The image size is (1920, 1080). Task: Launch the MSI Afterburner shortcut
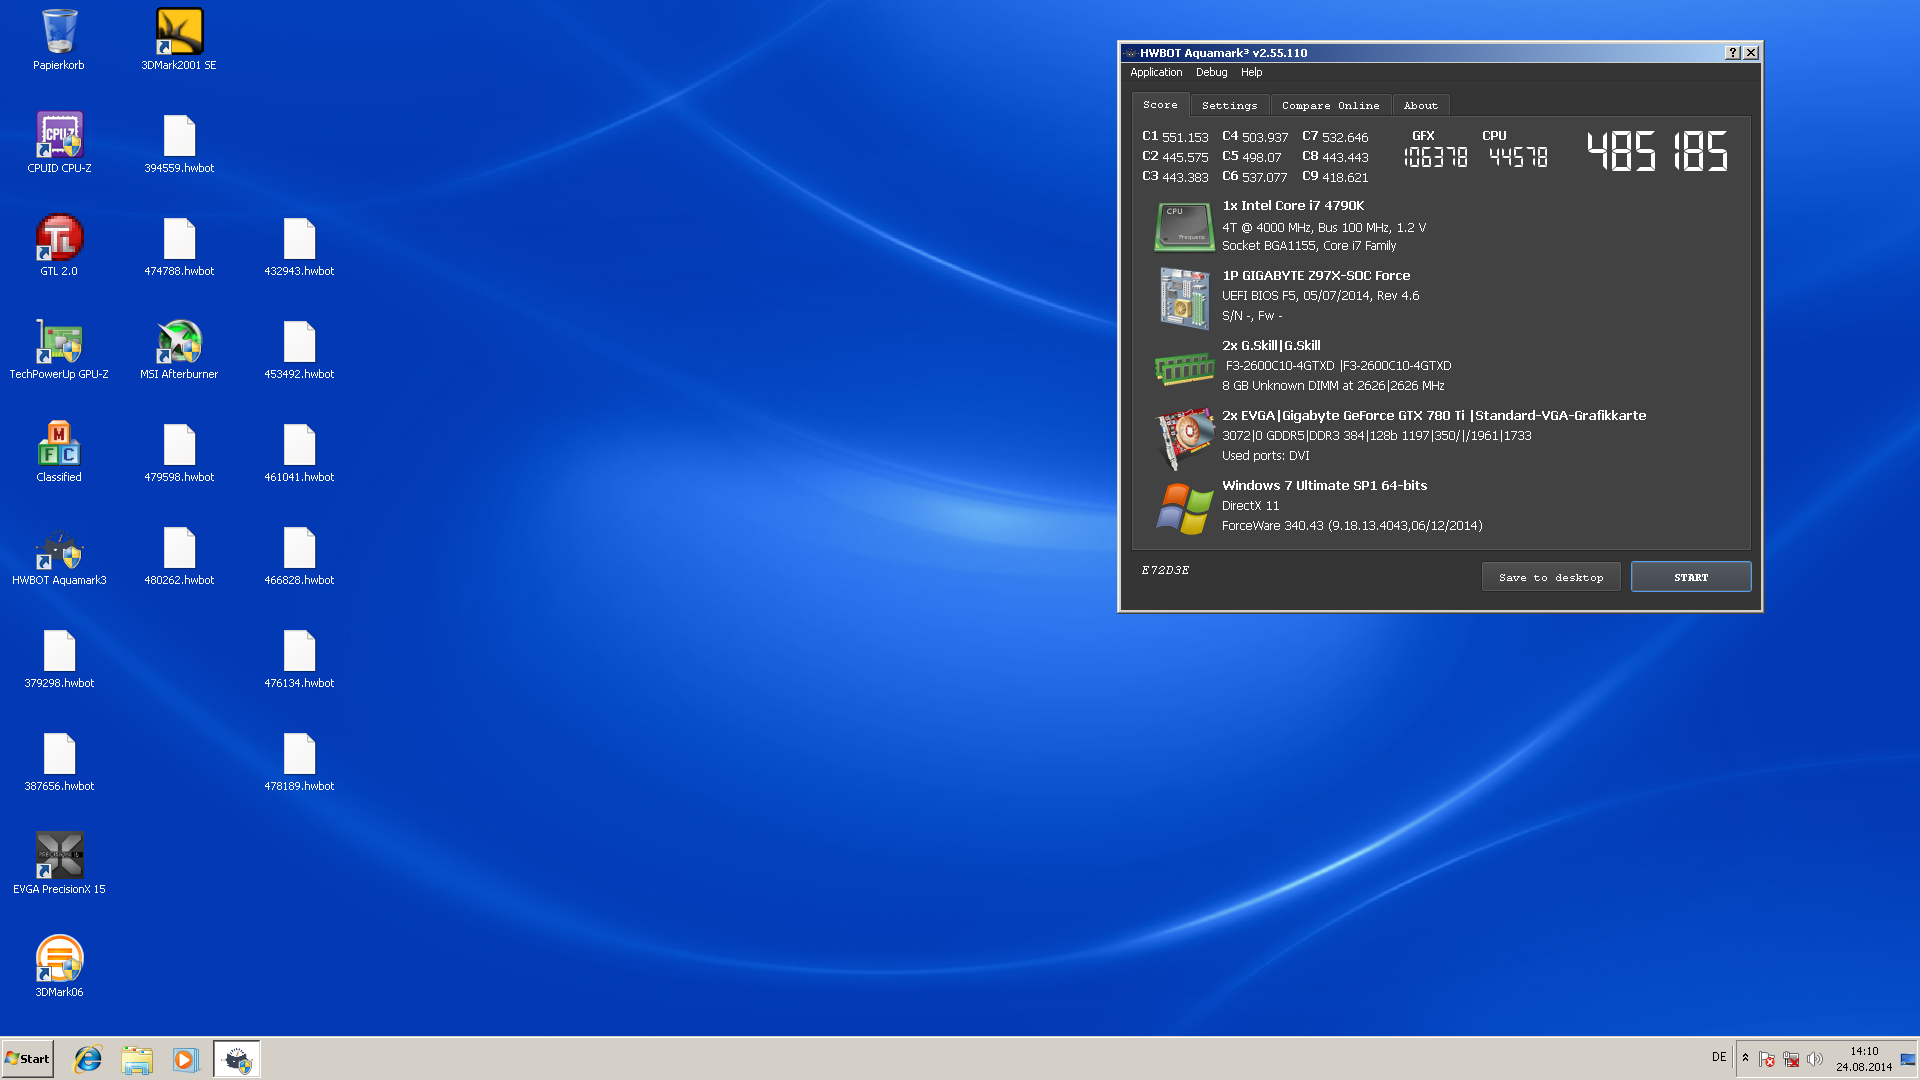coord(179,349)
